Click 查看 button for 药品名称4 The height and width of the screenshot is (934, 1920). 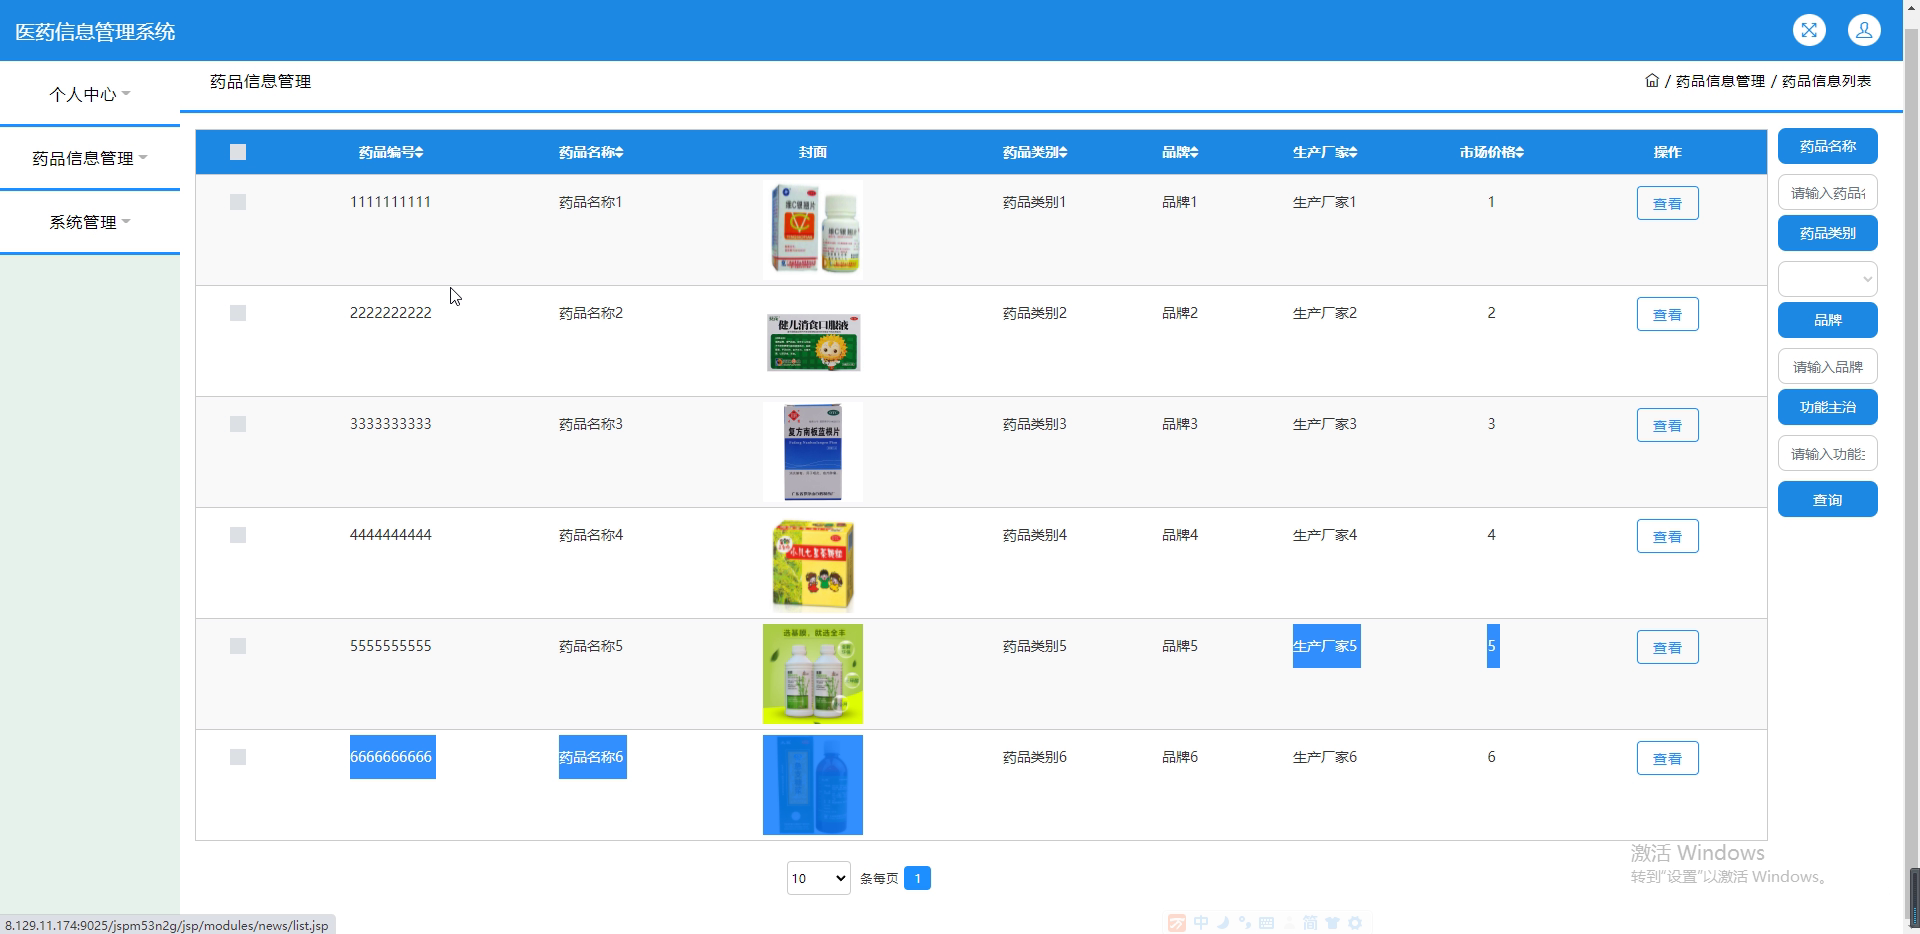(x=1667, y=536)
